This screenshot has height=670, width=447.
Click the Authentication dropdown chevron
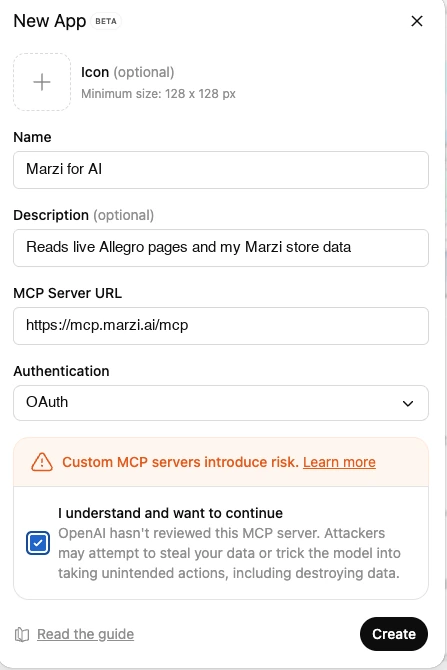coord(408,403)
